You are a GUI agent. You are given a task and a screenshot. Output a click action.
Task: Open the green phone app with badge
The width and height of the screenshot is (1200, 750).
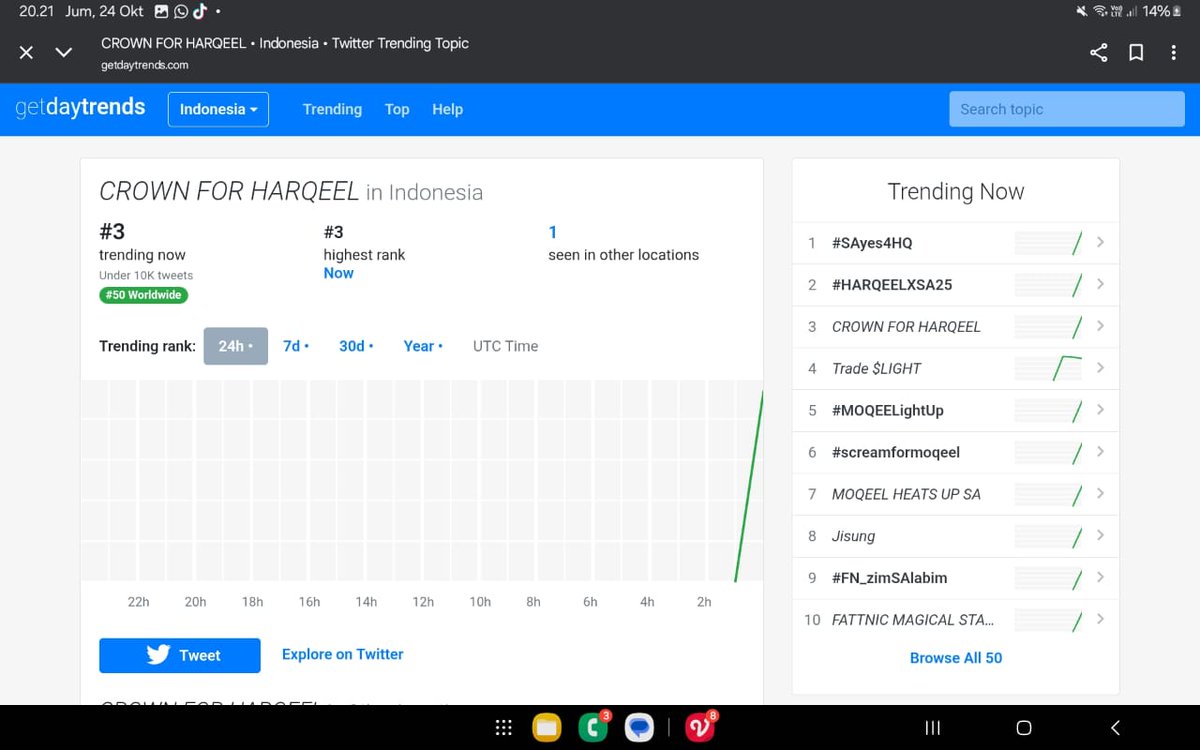coord(593,727)
